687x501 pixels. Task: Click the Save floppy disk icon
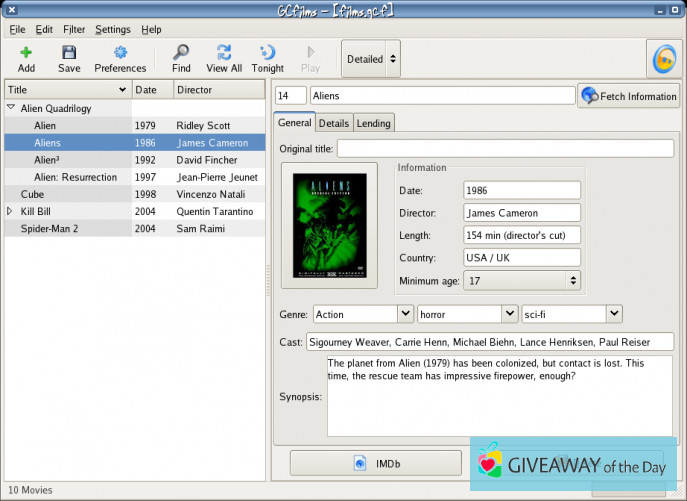point(69,53)
